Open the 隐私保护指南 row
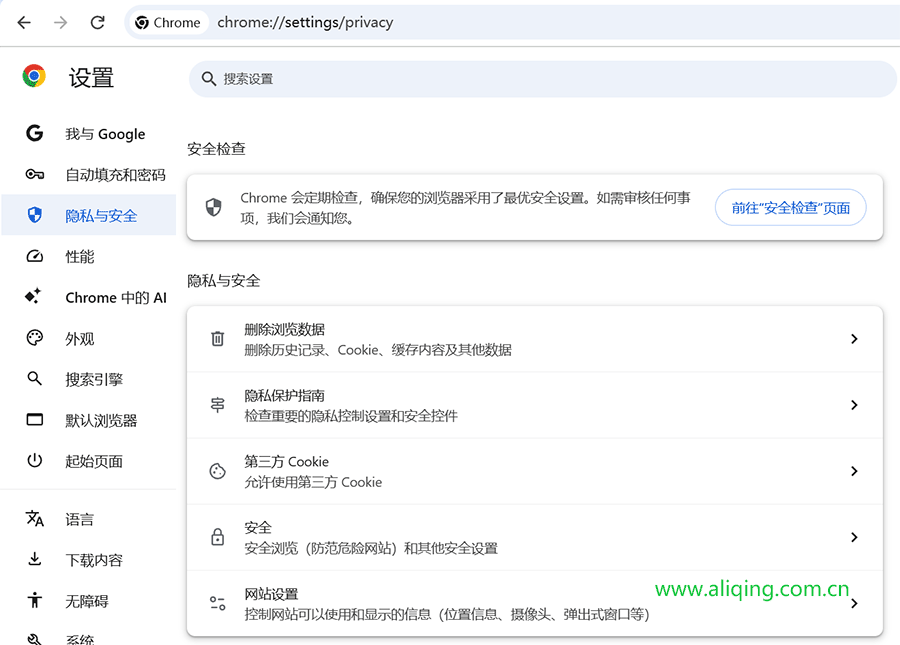The height and width of the screenshot is (645, 900). click(x=534, y=405)
